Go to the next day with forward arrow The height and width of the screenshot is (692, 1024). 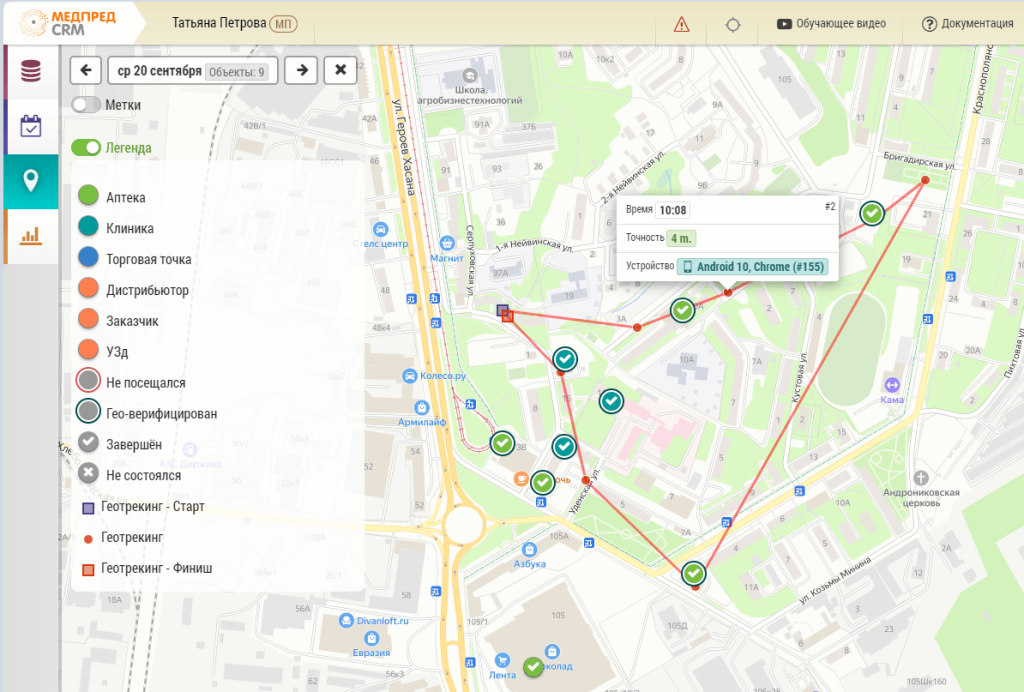click(301, 71)
